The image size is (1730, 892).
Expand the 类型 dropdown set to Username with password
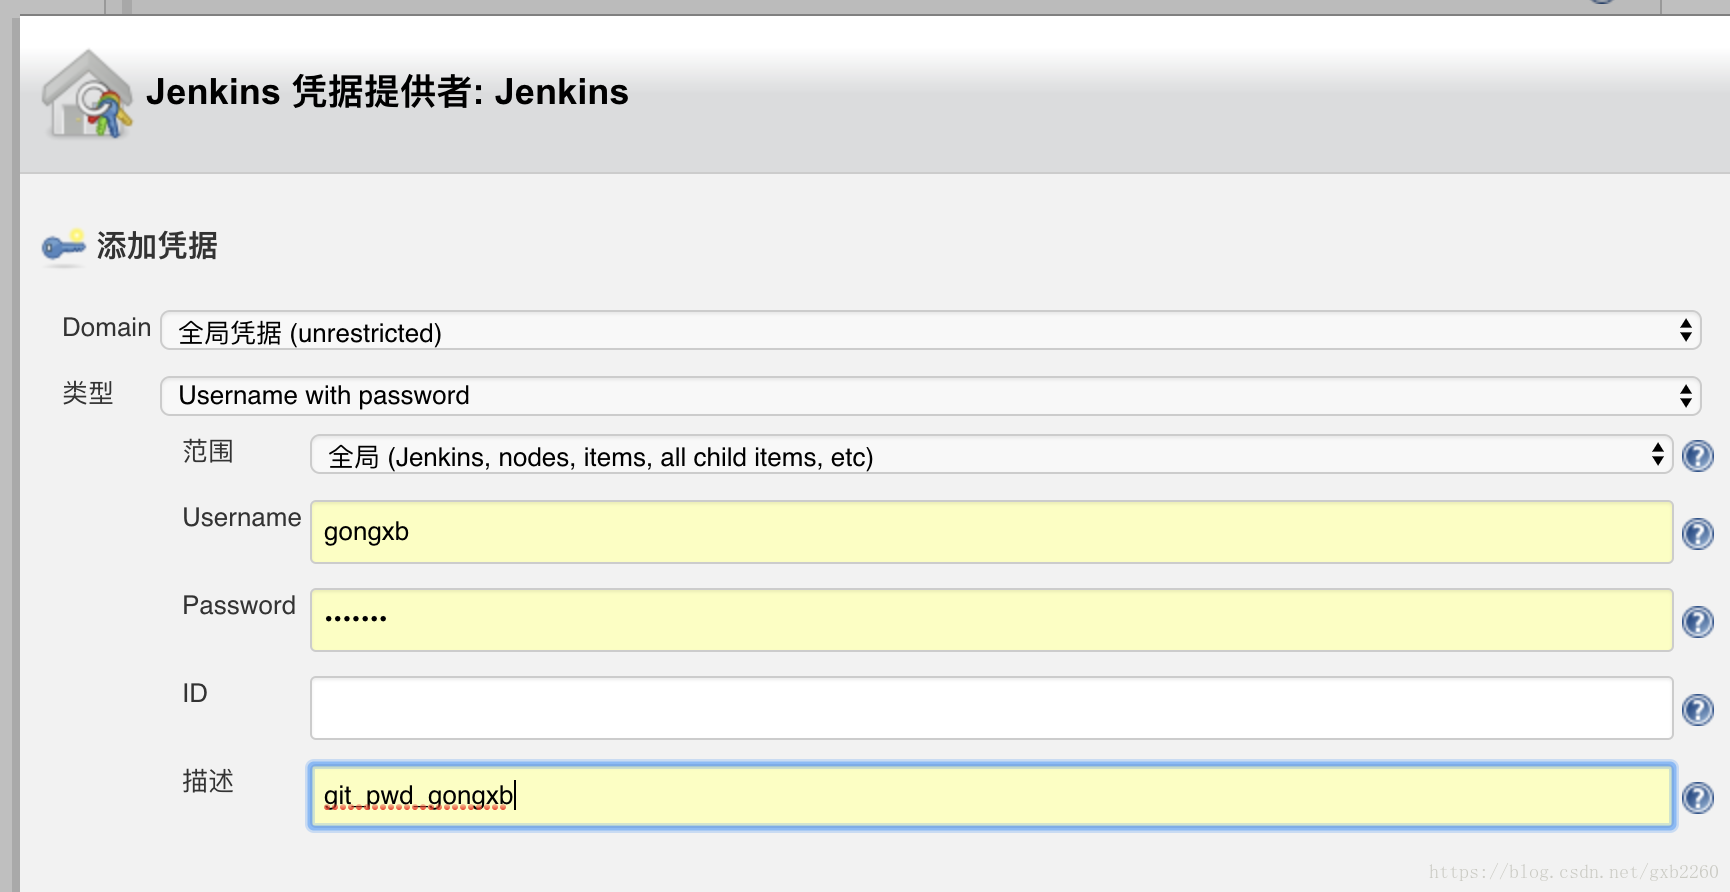tap(930, 396)
